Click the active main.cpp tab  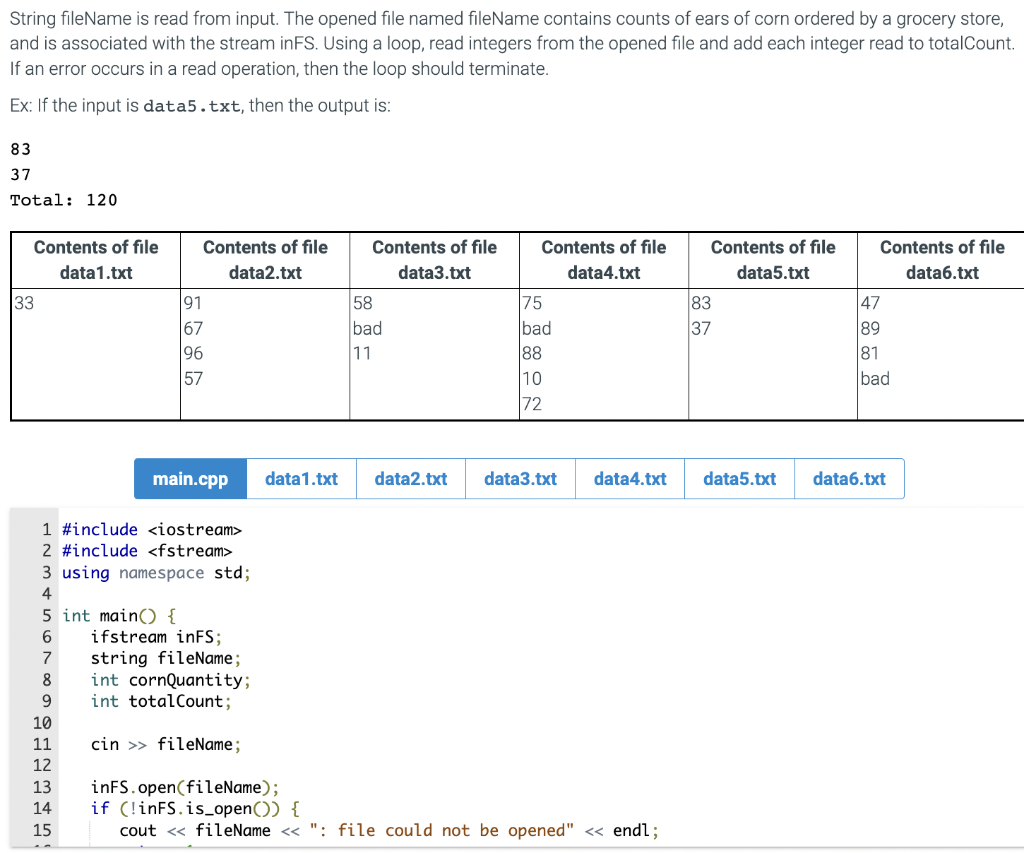click(190, 478)
